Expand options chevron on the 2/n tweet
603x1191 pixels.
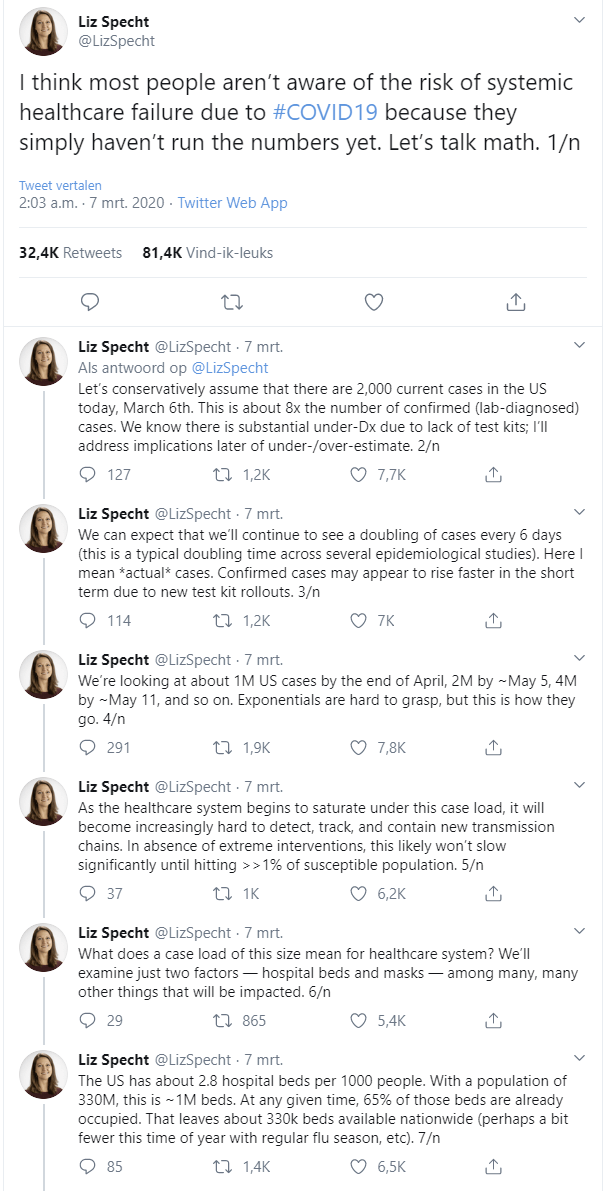pyautogui.click(x=579, y=346)
